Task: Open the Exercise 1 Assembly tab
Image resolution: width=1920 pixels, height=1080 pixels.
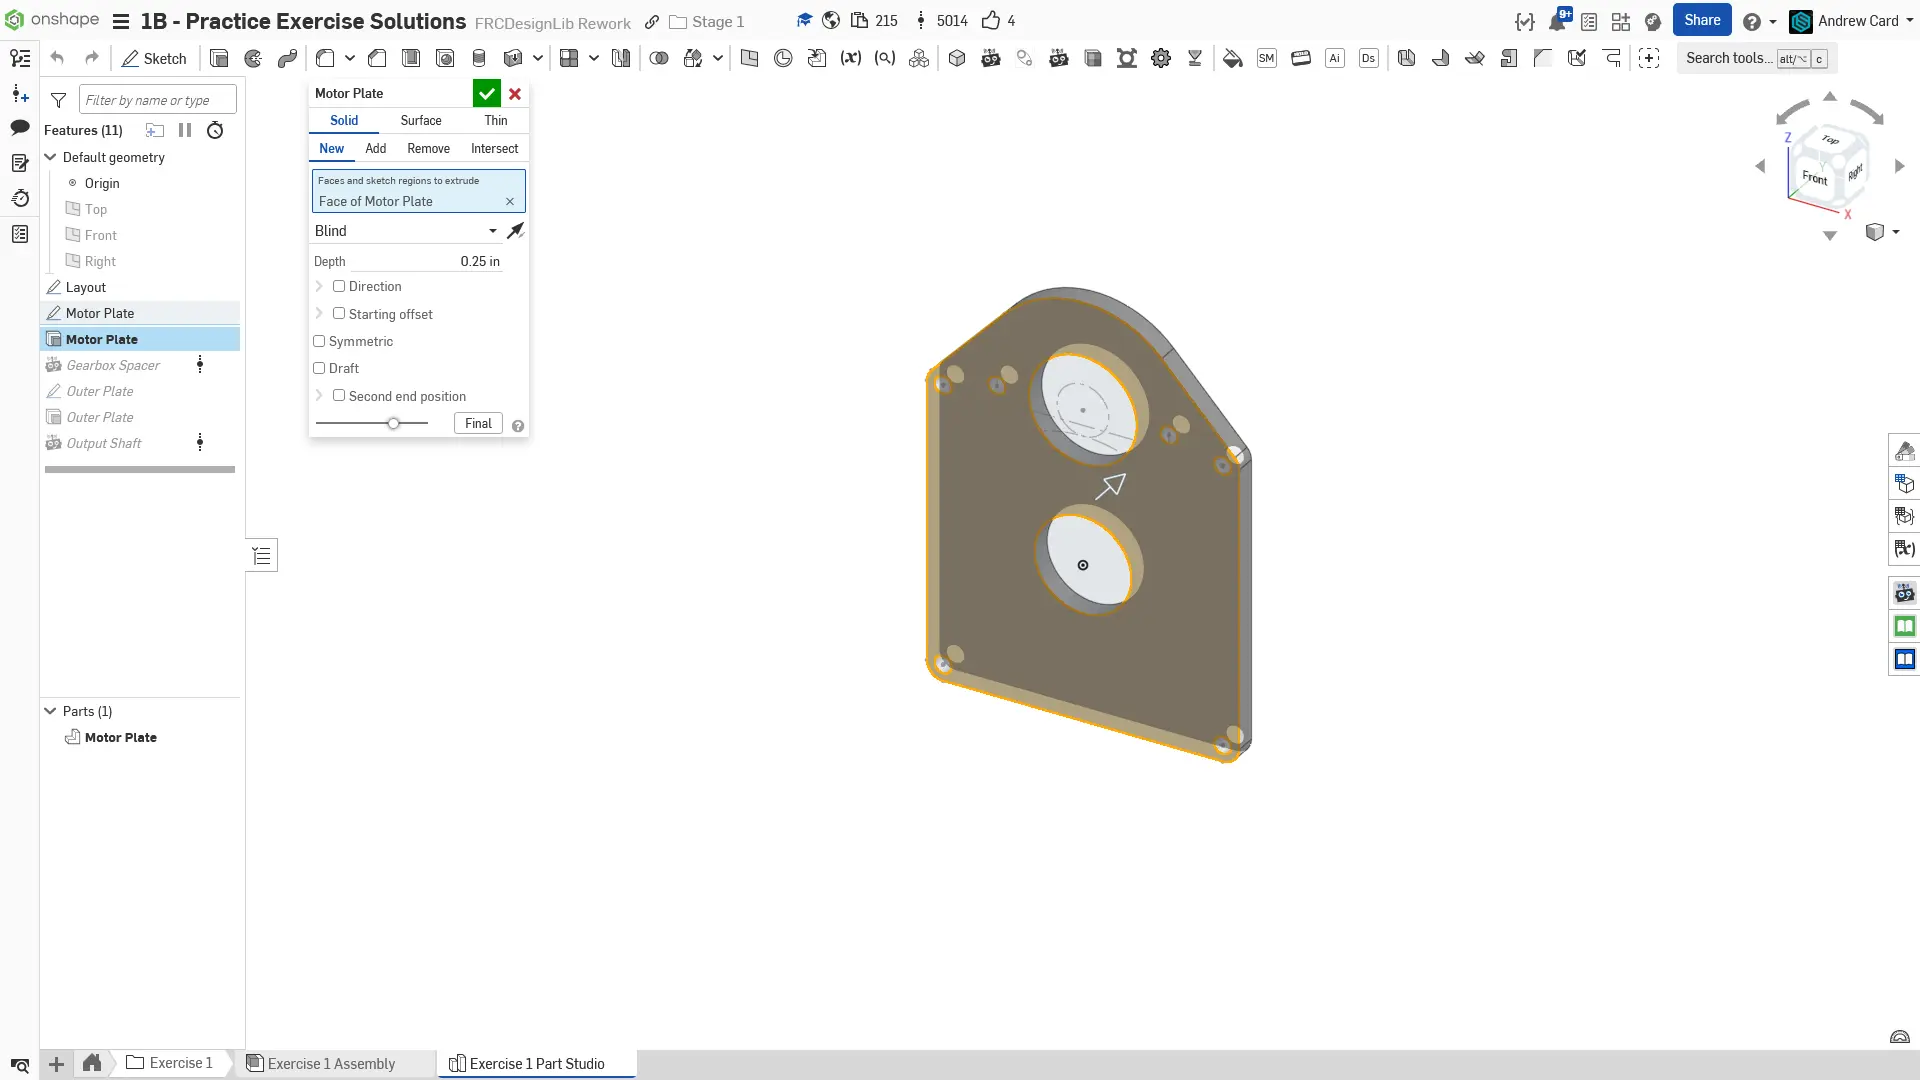Action: [330, 1064]
